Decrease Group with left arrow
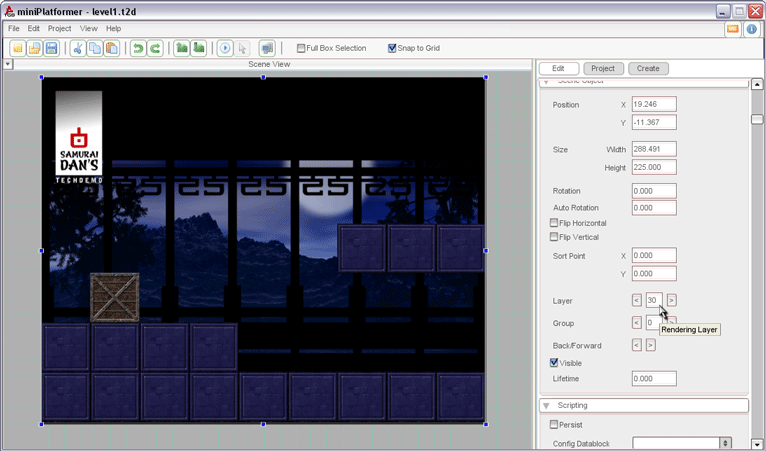Image resolution: width=766 pixels, height=451 pixels. (637, 322)
